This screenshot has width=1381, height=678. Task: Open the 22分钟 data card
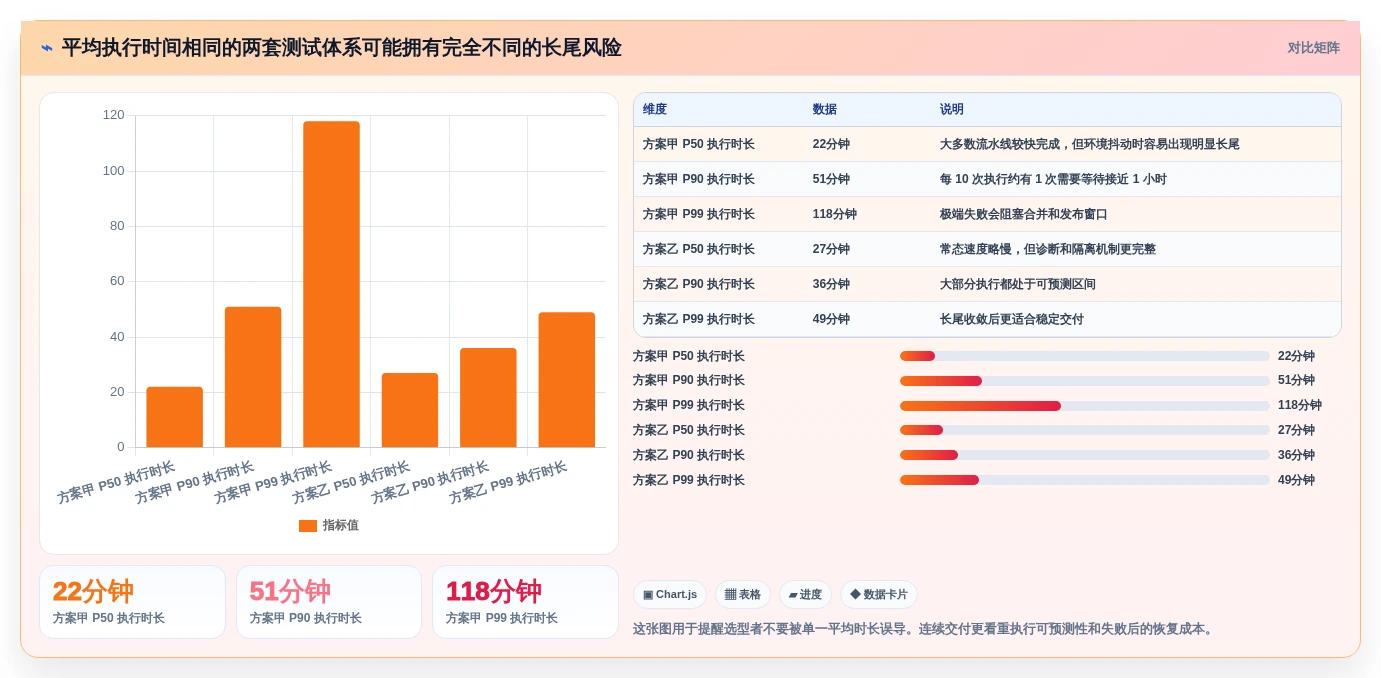click(x=132, y=602)
